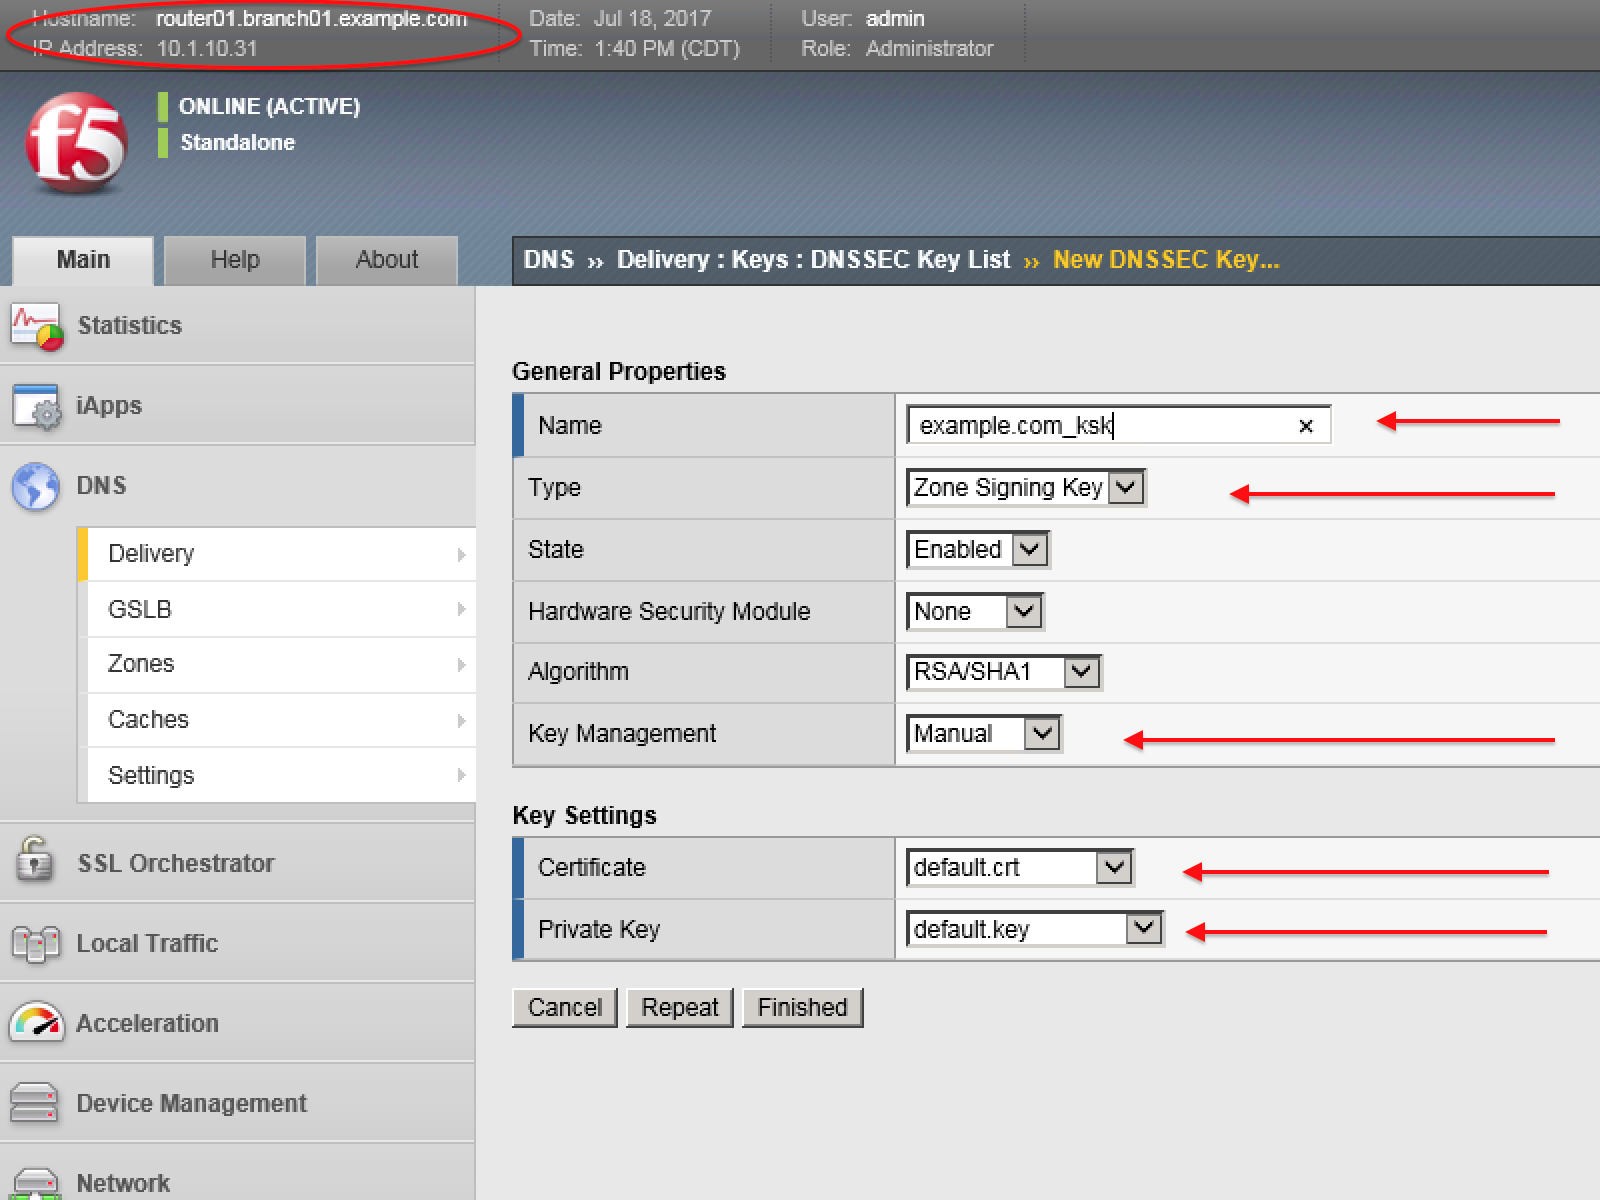Click the Jul 18, 2017 date text
The width and height of the screenshot is (1600, 1200).
(x=653, y=19)
